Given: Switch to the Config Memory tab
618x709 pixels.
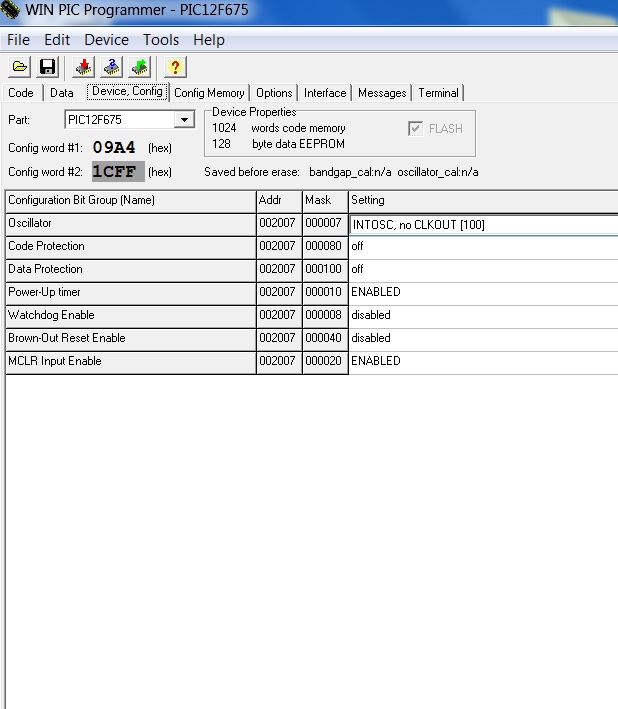Looking at the screenshot, I should 209,93.
